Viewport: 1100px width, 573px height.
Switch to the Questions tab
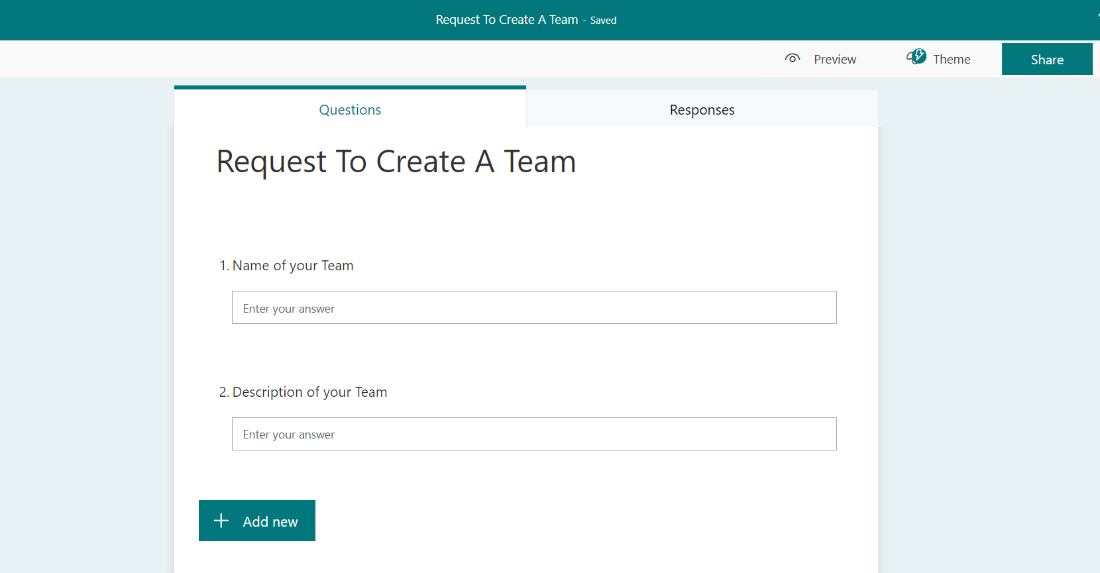coord(350,109)
